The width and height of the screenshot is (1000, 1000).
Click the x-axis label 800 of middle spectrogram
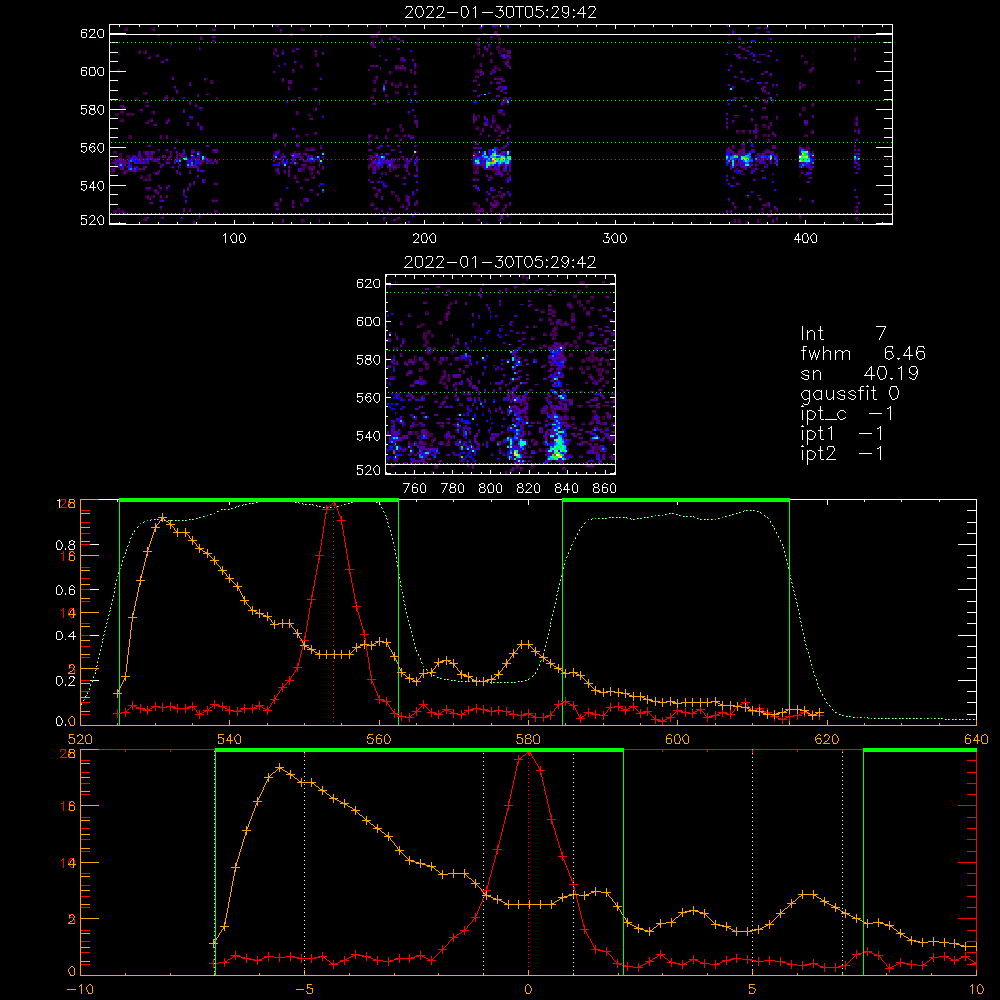coord(490,489)
